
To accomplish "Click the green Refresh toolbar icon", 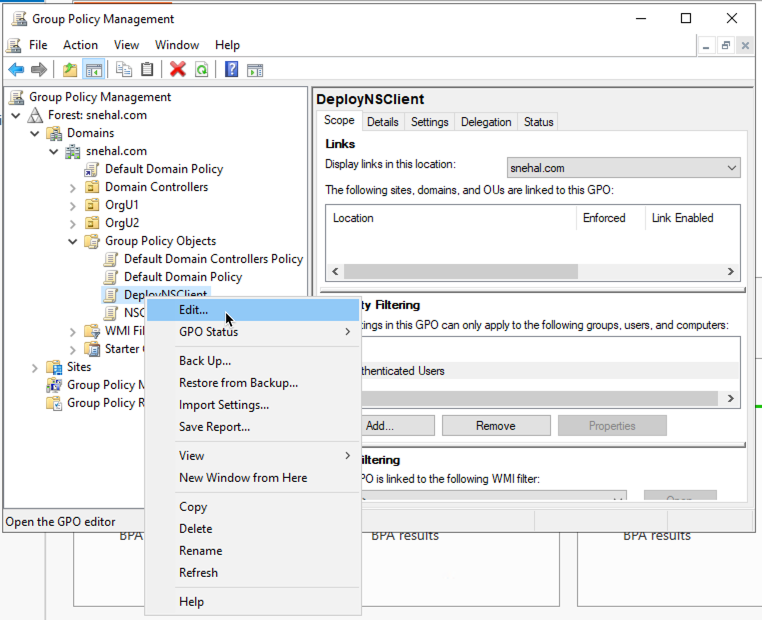I will (201, 69).
